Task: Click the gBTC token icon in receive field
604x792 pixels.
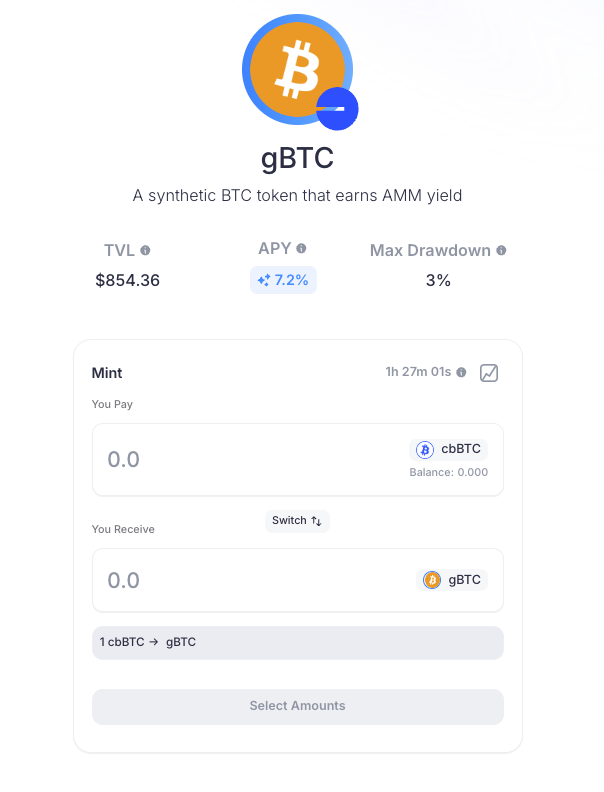Action: click(432, 580)
